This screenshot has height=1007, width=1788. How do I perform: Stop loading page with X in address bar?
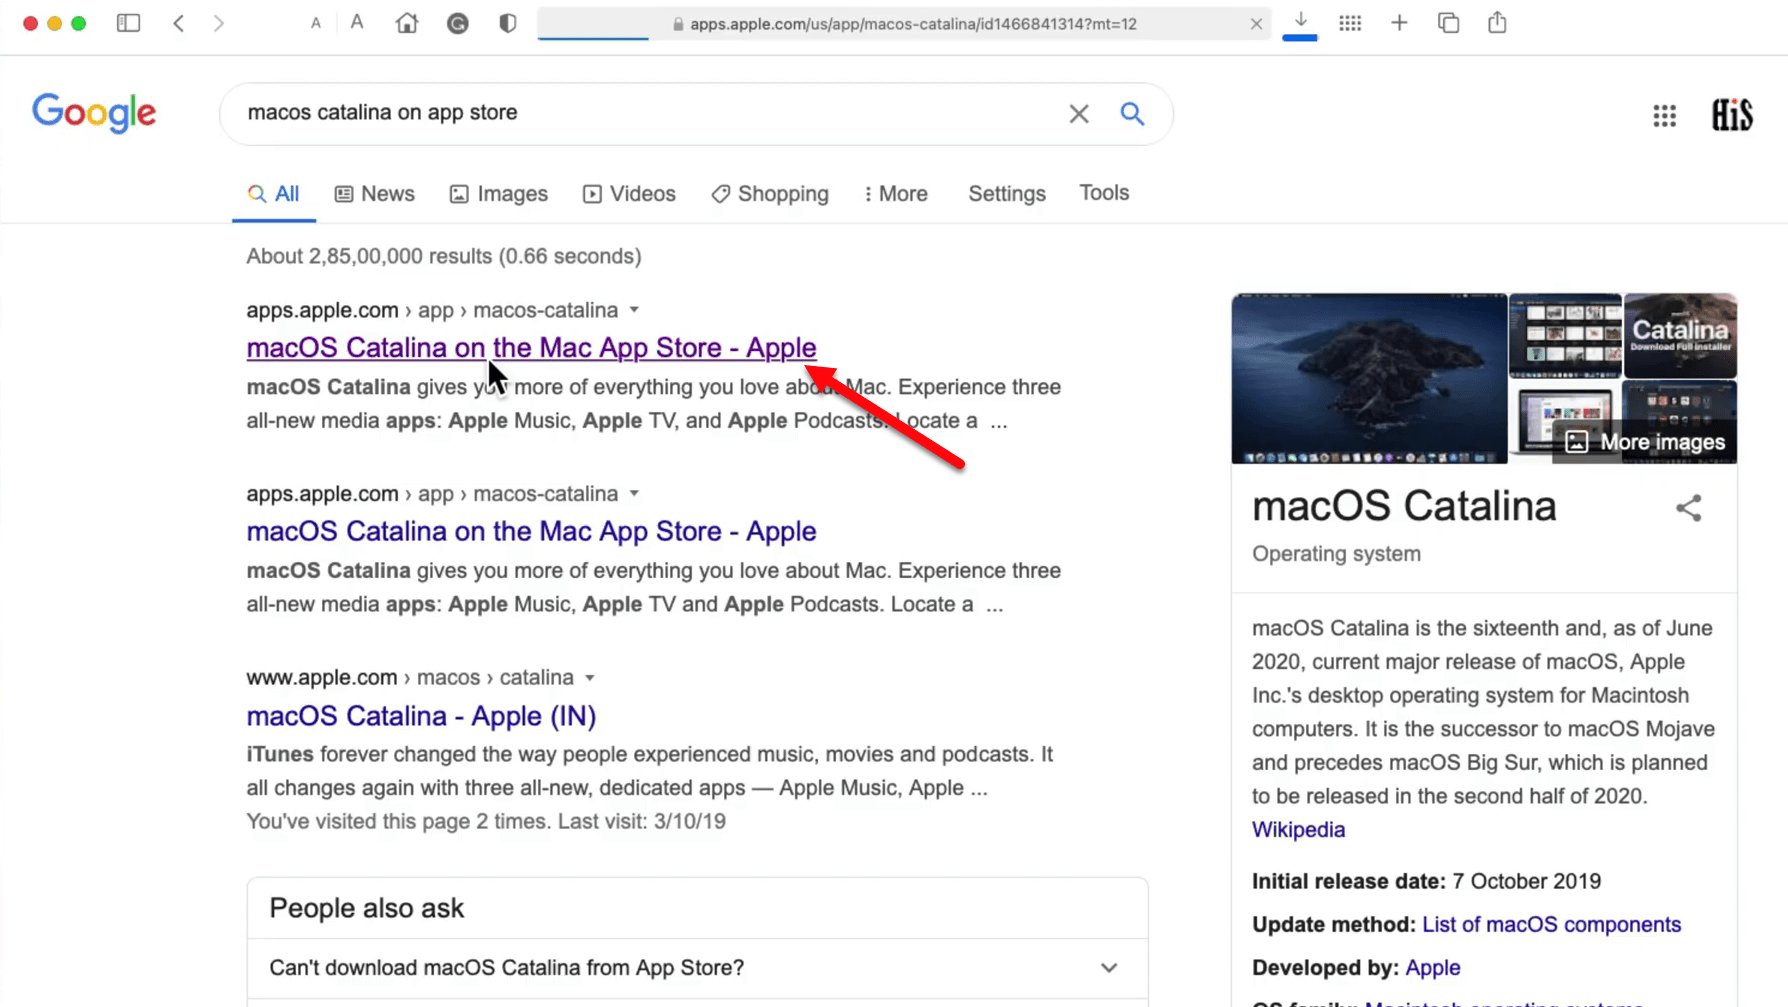[x=1256, y=24]
